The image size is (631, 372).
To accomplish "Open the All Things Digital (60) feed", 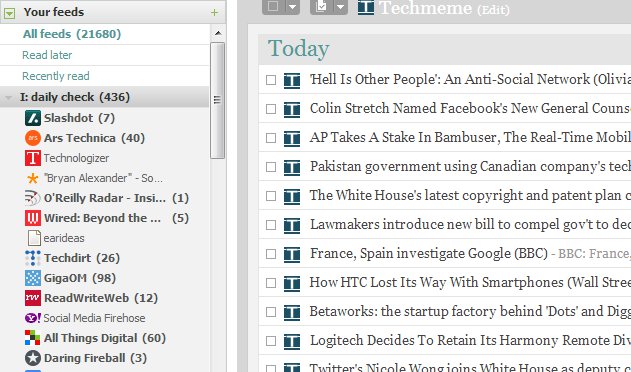I will [105, 338].
